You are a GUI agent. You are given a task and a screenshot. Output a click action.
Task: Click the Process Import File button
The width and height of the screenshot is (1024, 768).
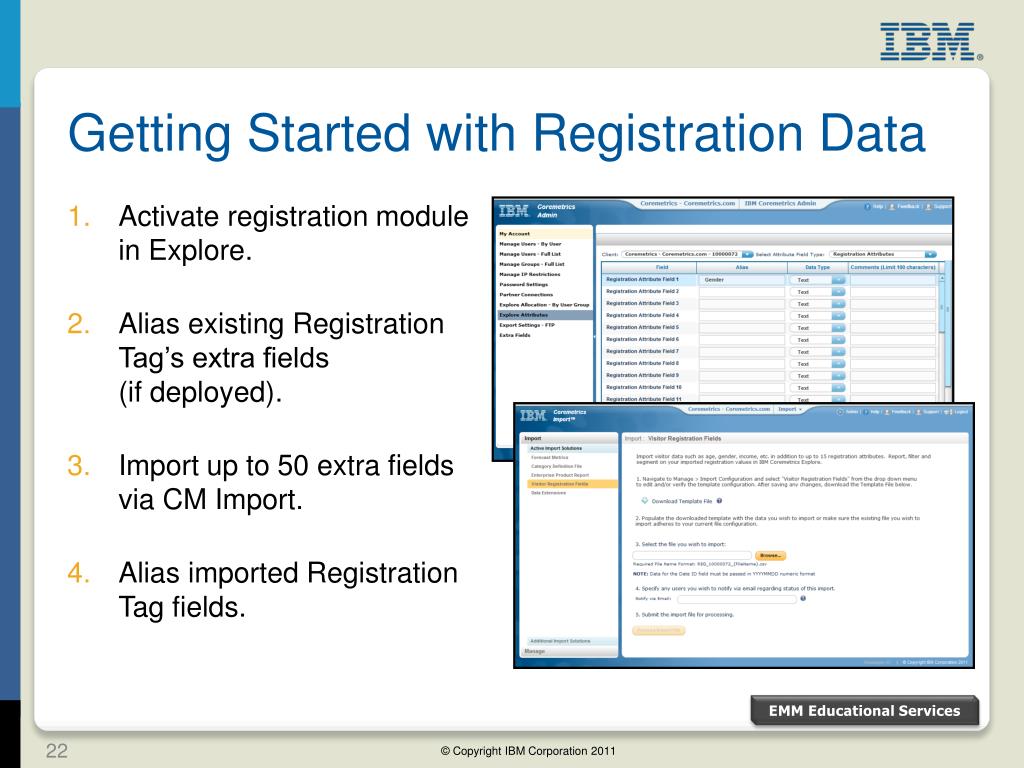pyautogui.click(x=658, y=630)
